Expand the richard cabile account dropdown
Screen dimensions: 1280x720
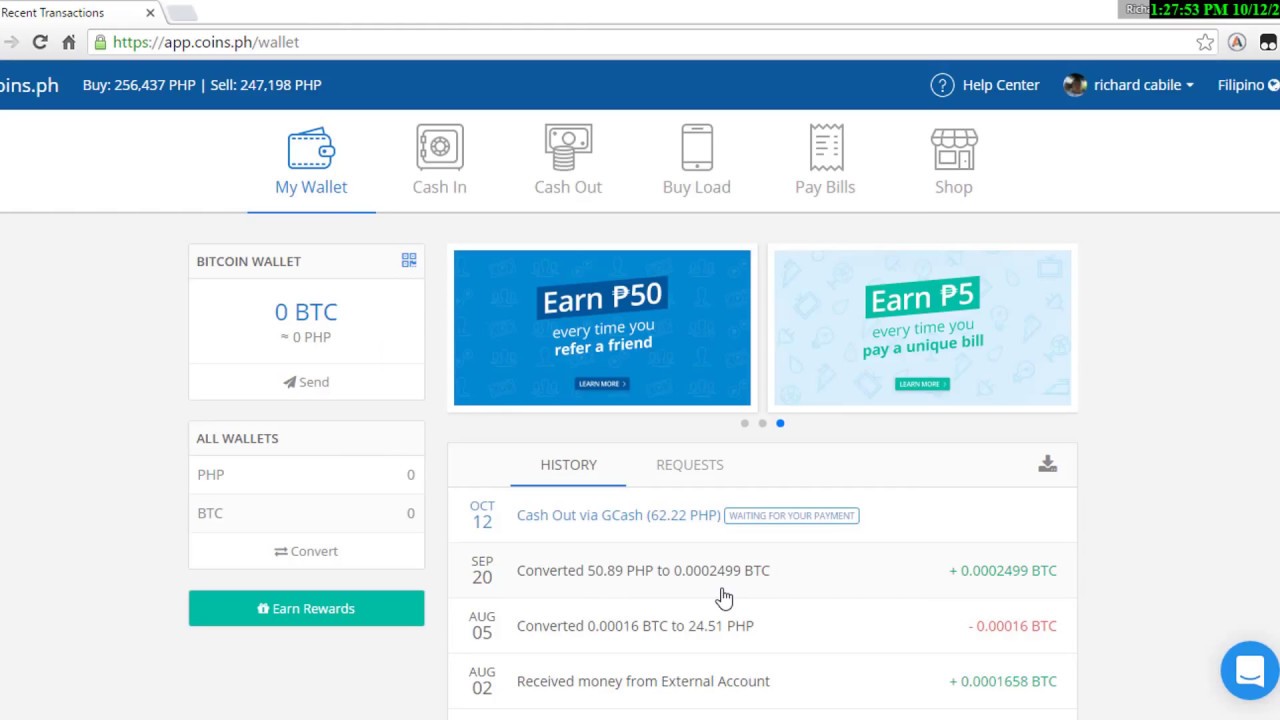pyautogui.click(x=1144, y=85)
